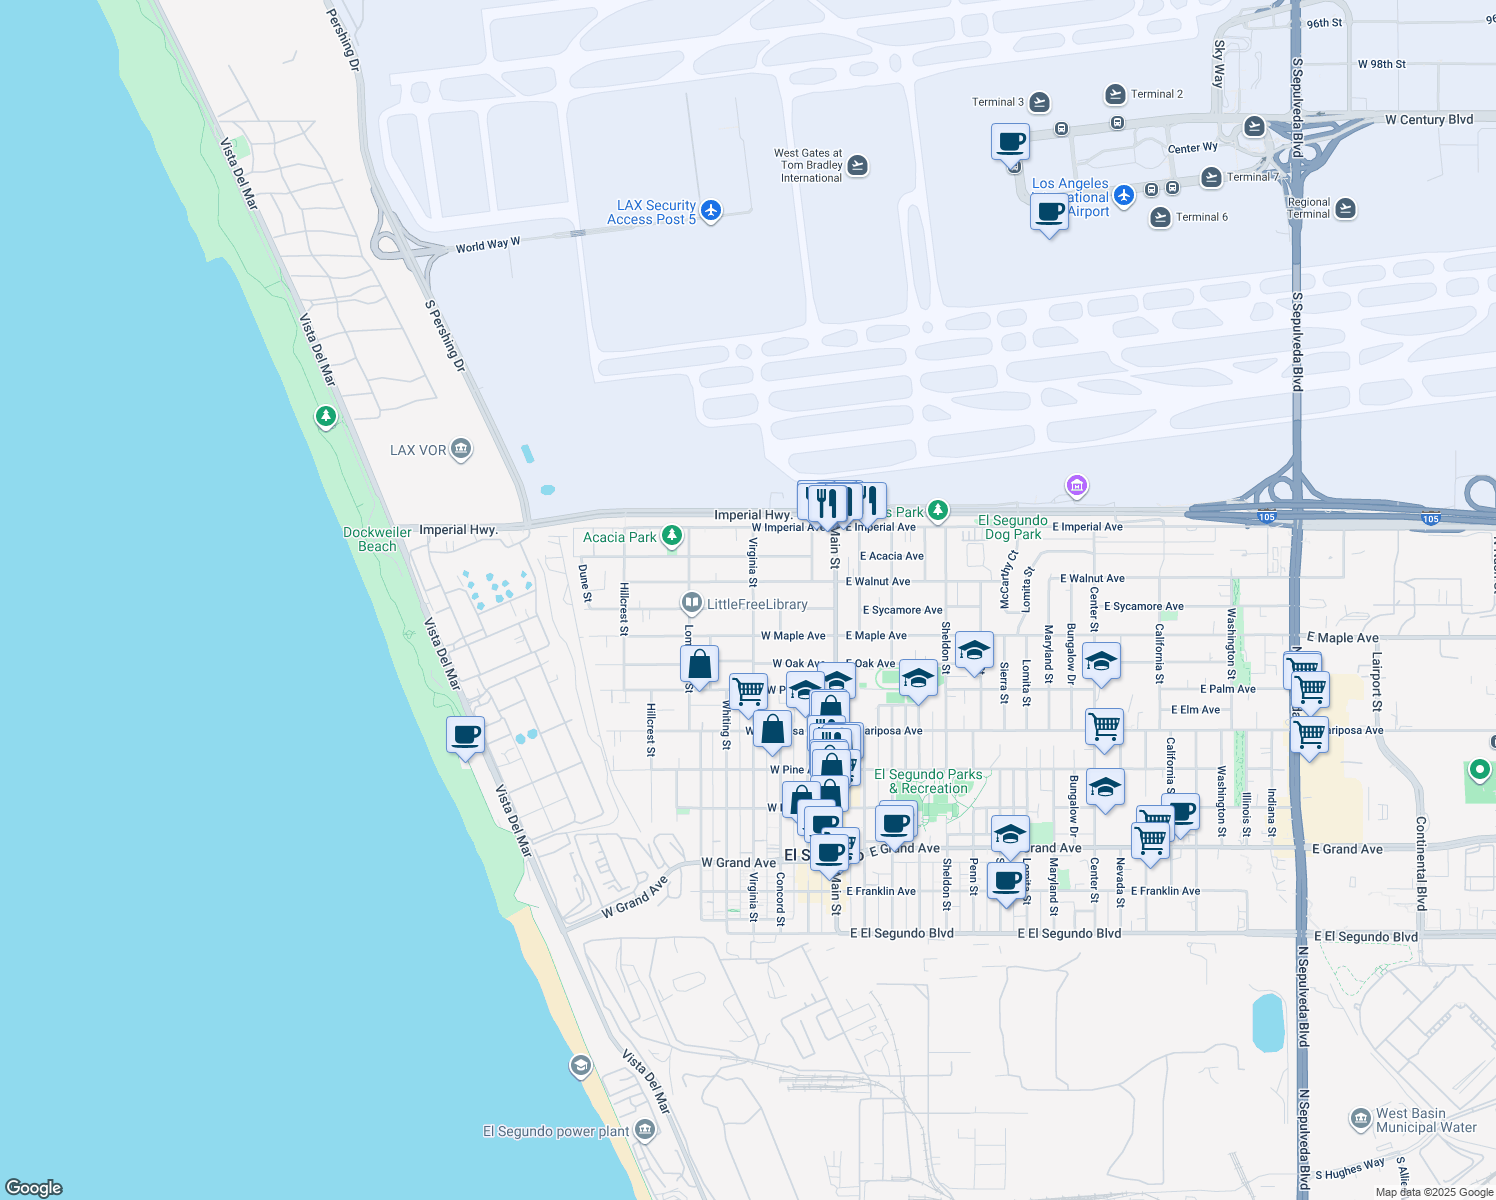Open the Terminal 2 airport marker
This screenshot has width=1496, height=1200.
coord(1115,94)
